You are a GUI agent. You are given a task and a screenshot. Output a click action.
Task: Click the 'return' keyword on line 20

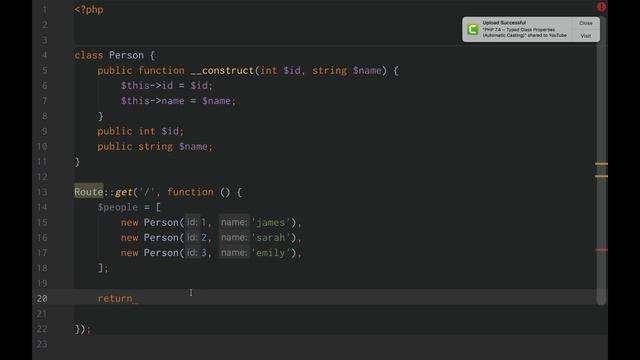[x=115, y=298]
